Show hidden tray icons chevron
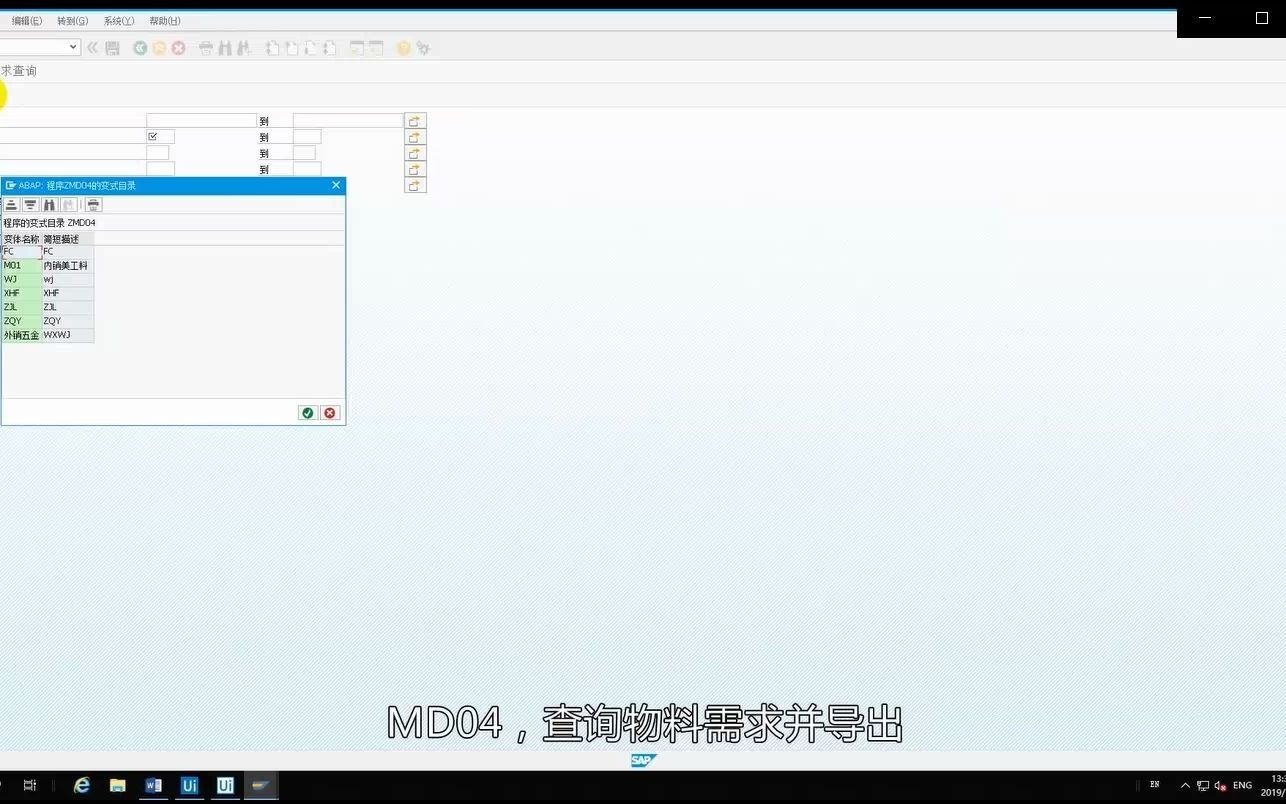1286x804 pixels. [1186, 786]
